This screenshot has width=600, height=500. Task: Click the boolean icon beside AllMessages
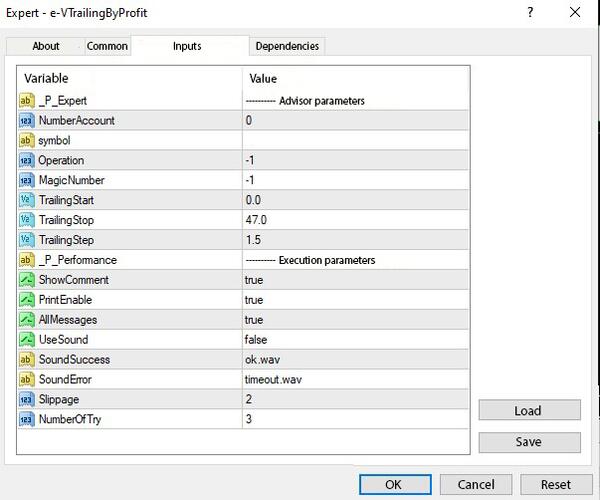click(x=26, y=319)
